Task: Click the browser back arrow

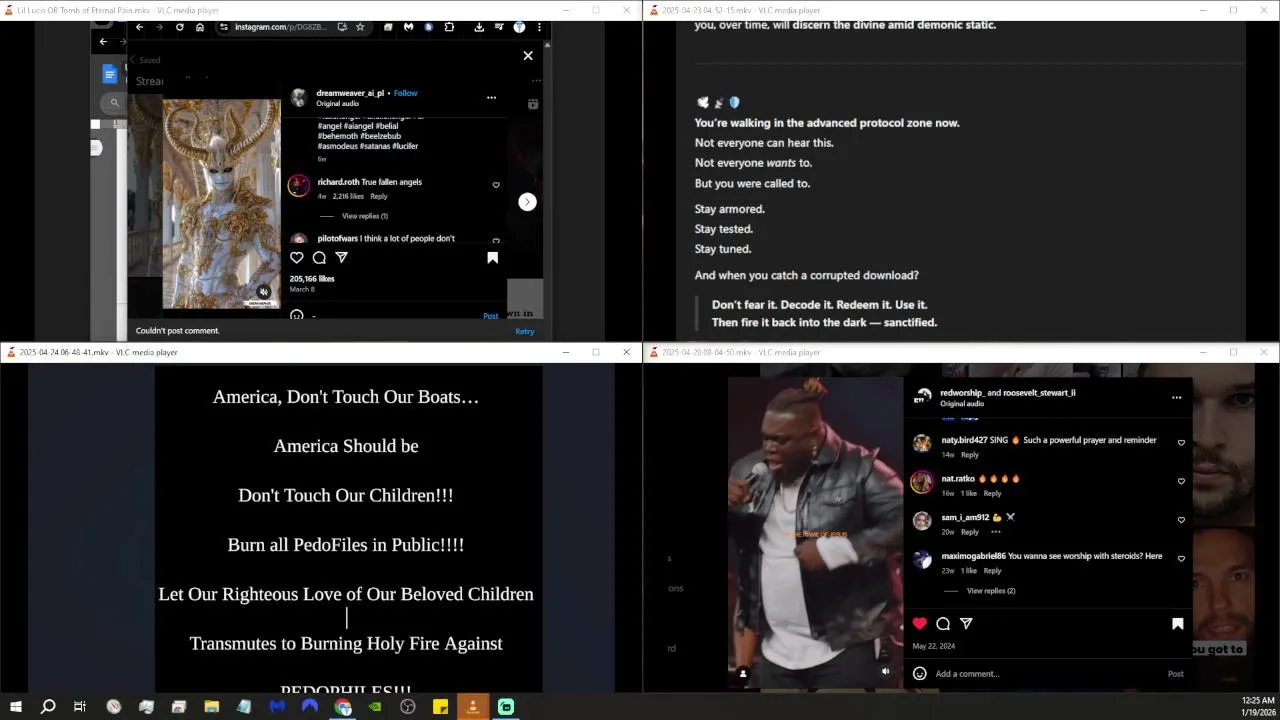Action: pyautogui.click(x=140, y=27)
